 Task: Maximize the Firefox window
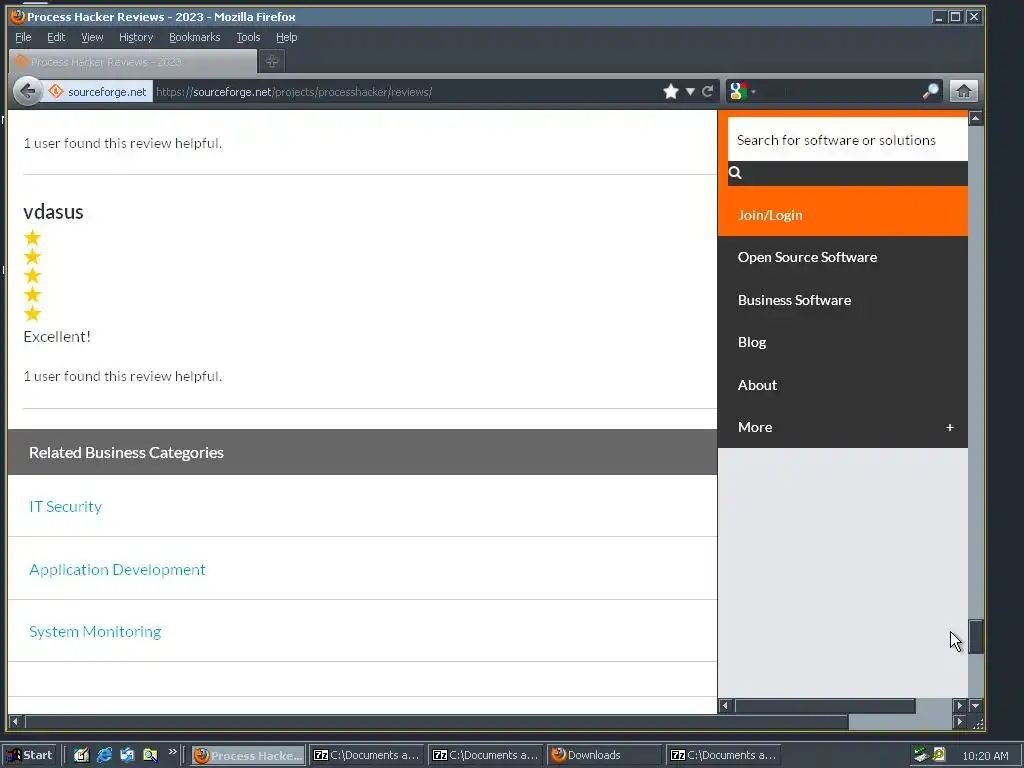(x=955, y=17)
